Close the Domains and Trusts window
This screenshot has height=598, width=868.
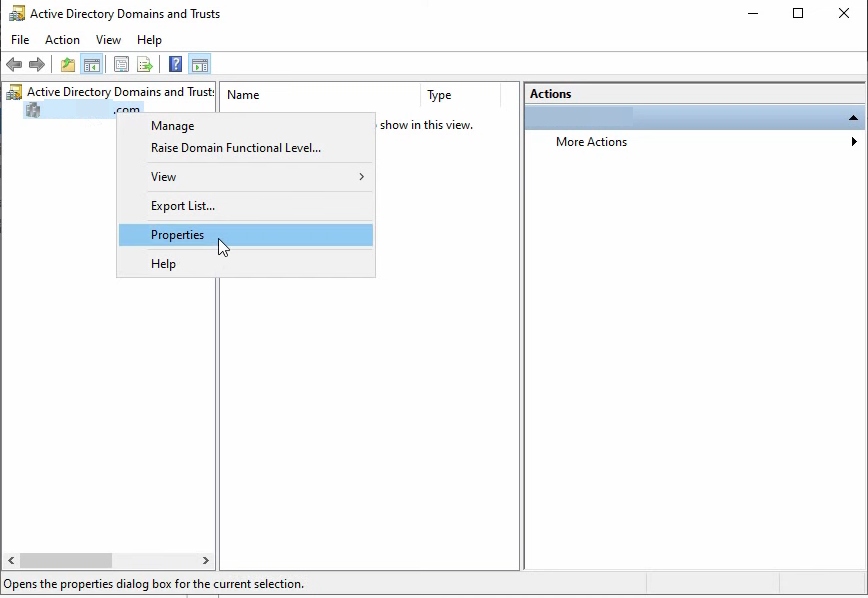(844, 13)
